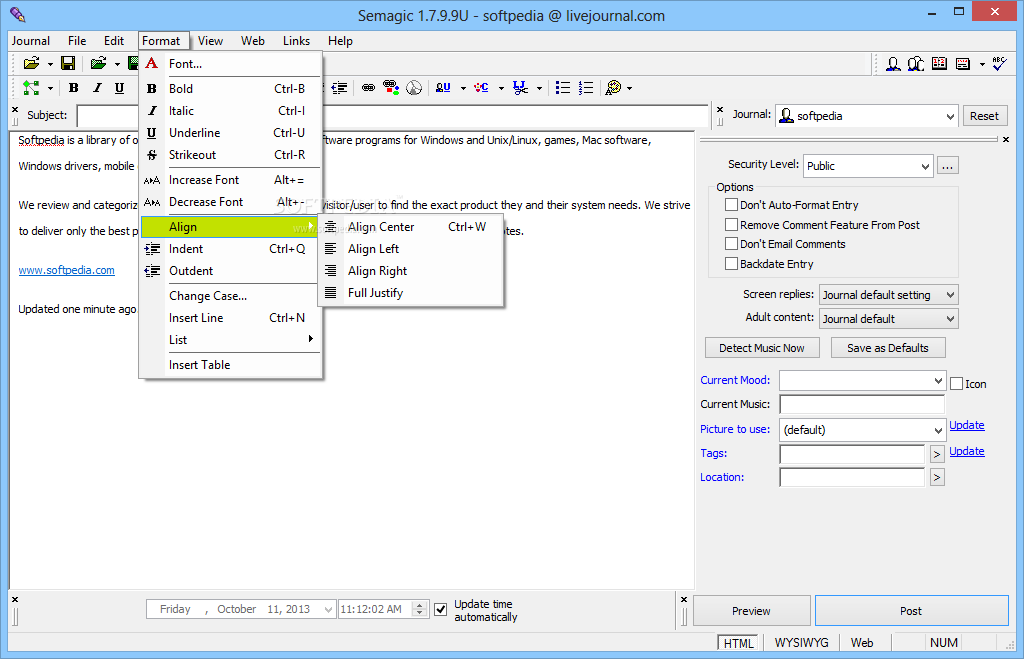Click the smiley palette toolbar icon

[x=613, y=88]
